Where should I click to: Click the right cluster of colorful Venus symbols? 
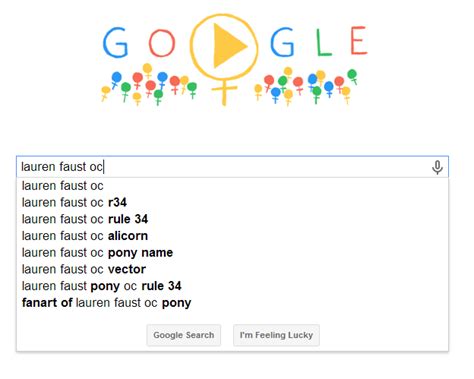[306, 86]
